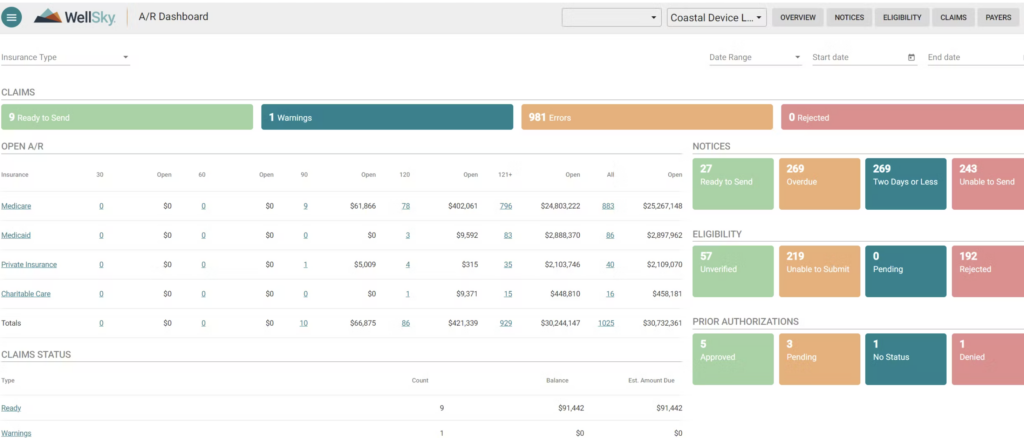The image size is (1024, 438).
Task: Open the blank selector dropdown in header
Action: (612, 18)
